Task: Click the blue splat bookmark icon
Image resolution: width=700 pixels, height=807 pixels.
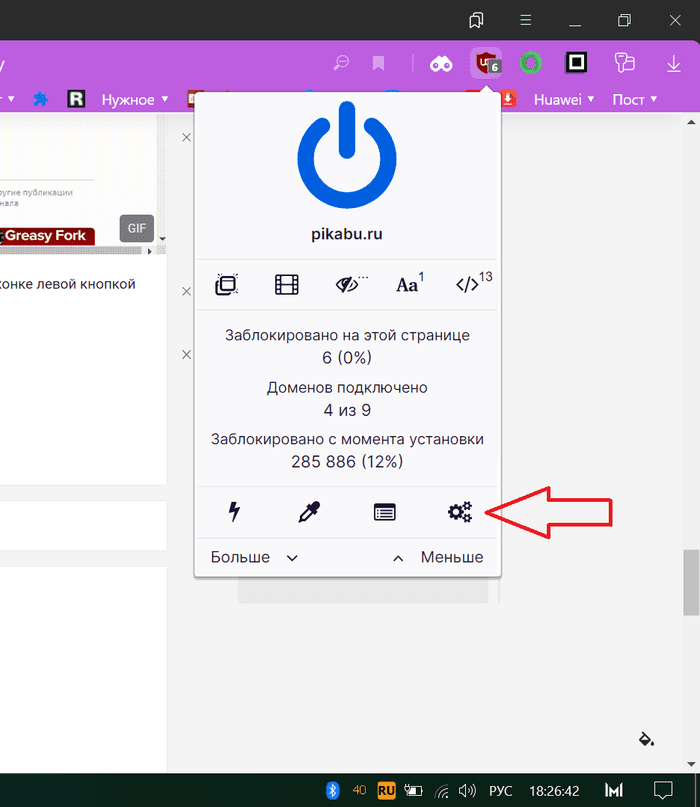Action: [41, 99]
